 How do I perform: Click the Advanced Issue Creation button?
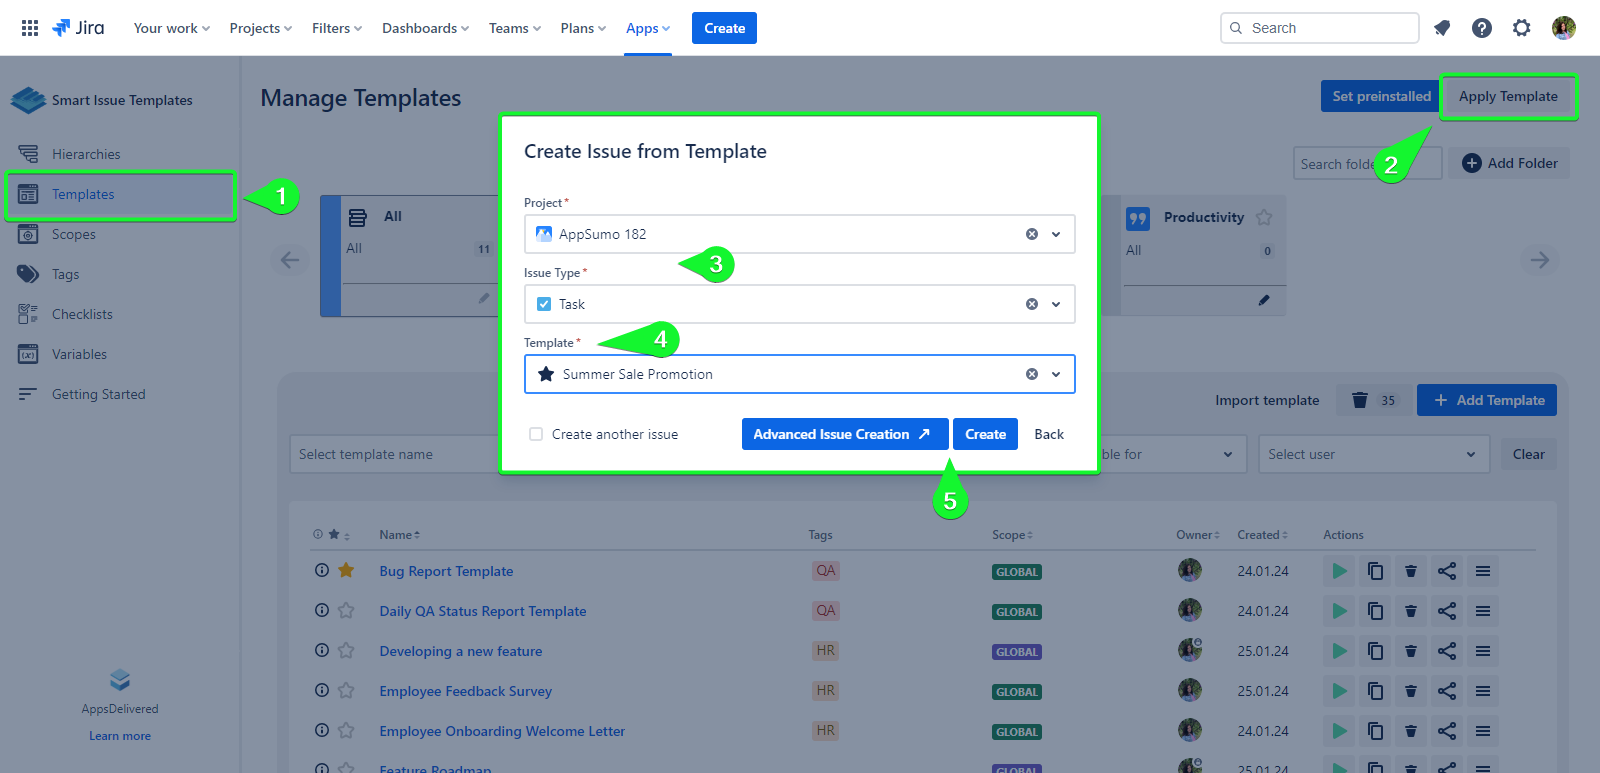click(x=842, y=434)
